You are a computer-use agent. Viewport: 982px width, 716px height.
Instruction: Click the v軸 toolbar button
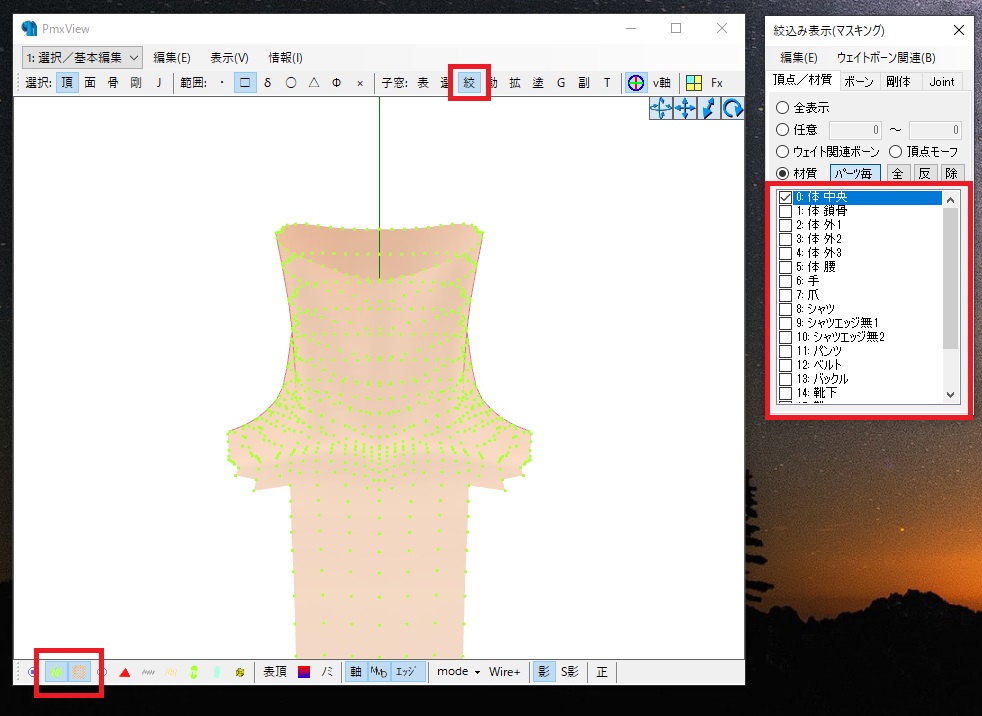[661, 83]
